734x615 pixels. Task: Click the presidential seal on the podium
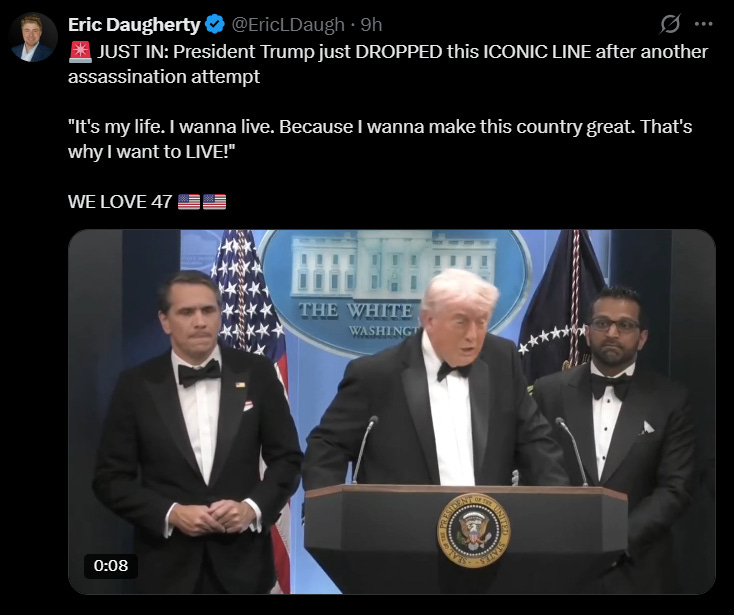coord(473,530)
